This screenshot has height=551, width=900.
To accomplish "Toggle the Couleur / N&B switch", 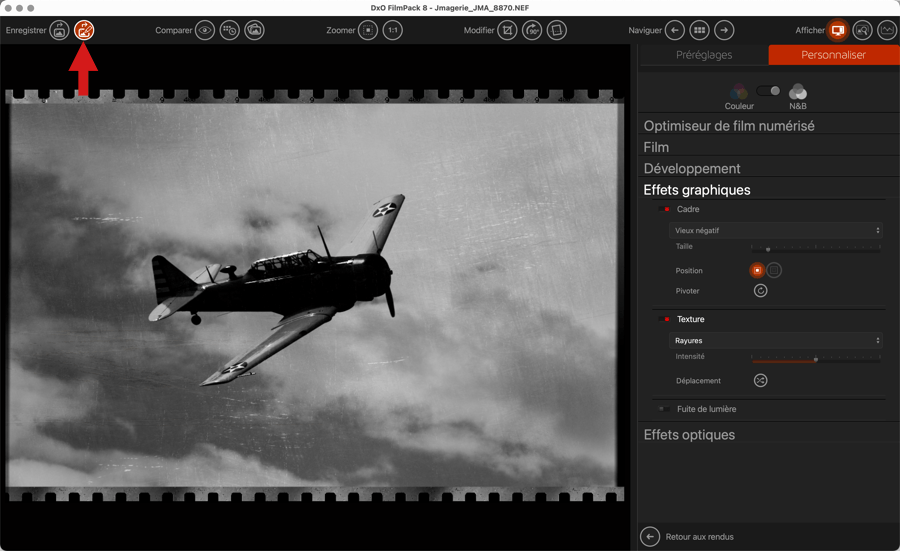I will pos(768,91).
